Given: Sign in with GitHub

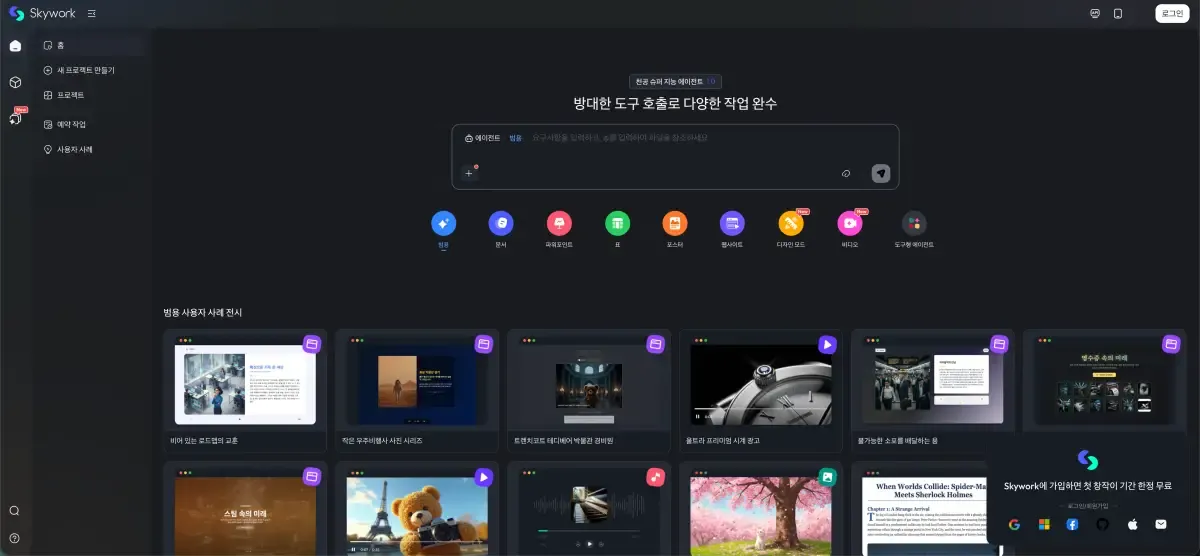Looking at the screenshot, I should pos(1102,524).
